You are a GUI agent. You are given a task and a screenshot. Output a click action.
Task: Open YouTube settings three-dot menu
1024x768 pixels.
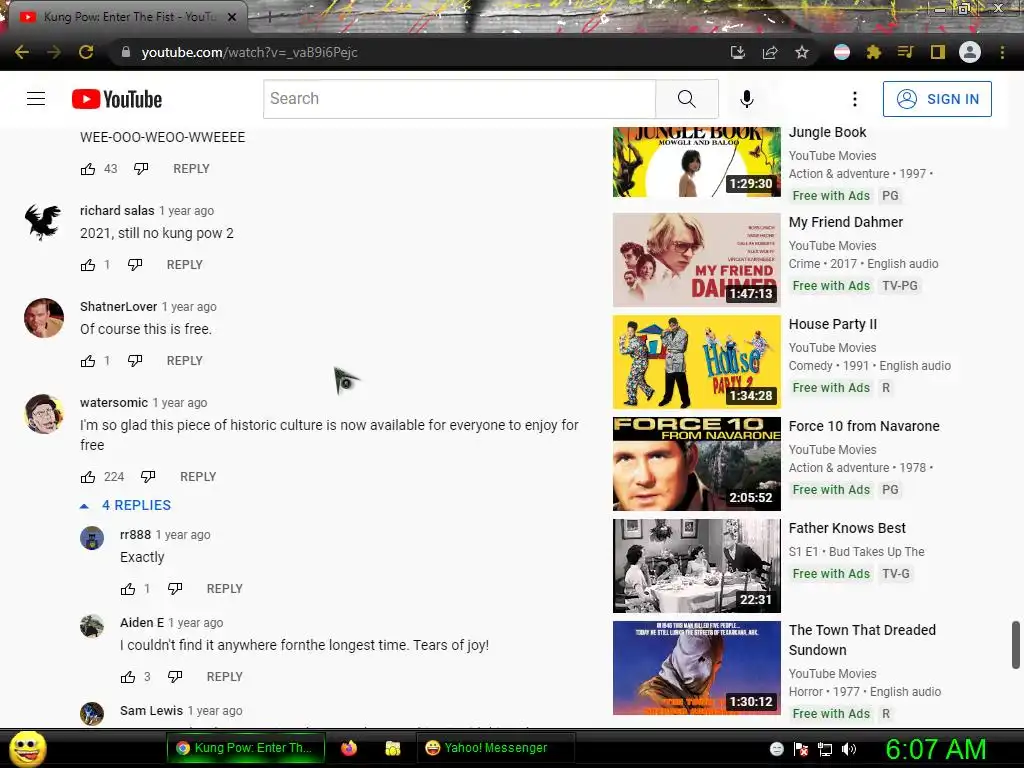[x=854, y=99]
